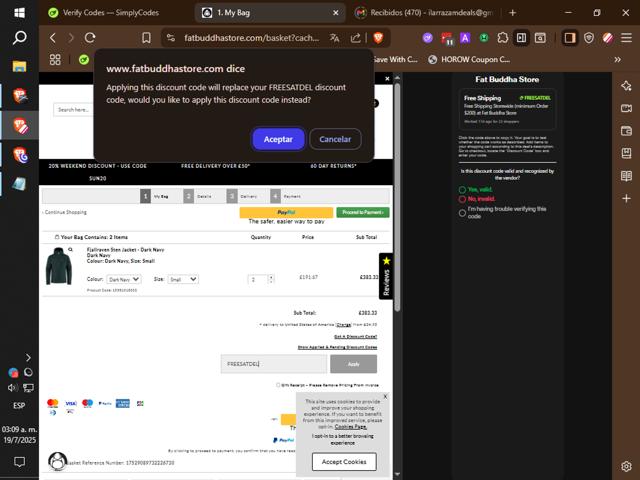Expand hidden system tray icons chevron

coord(28,358)
